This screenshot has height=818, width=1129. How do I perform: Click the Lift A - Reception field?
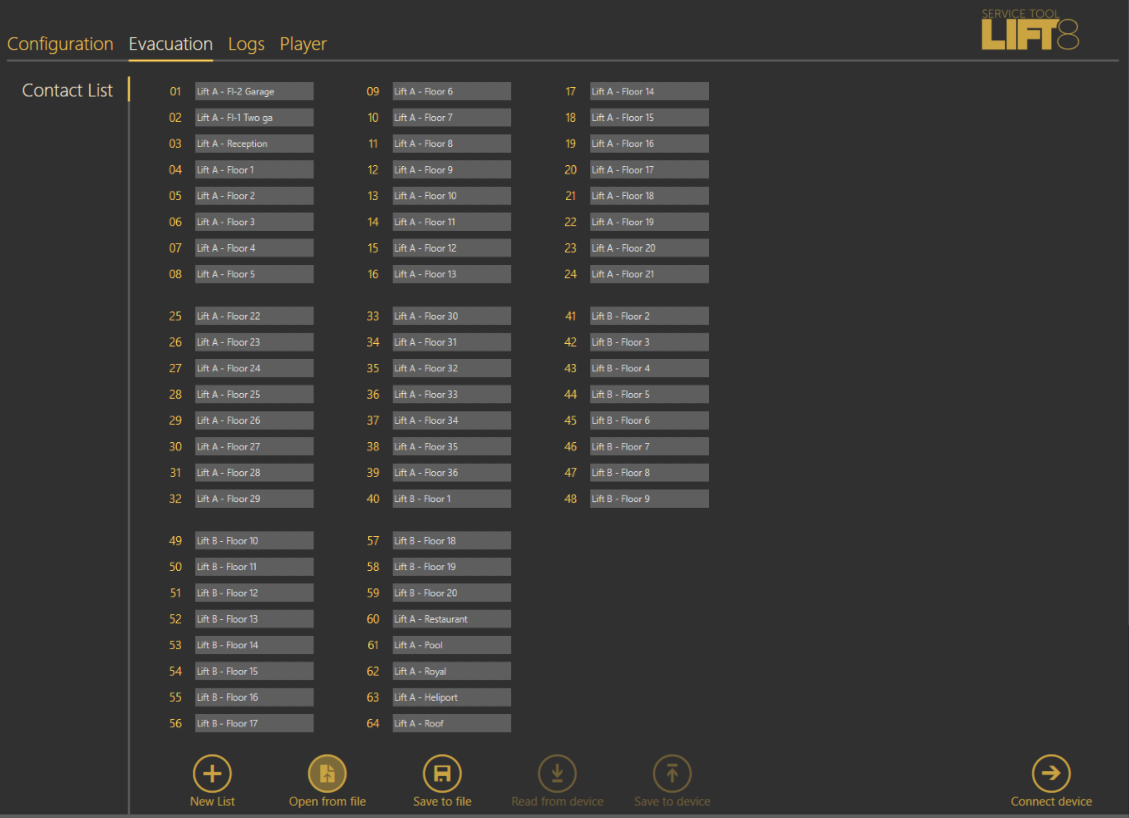pos(254,144)
